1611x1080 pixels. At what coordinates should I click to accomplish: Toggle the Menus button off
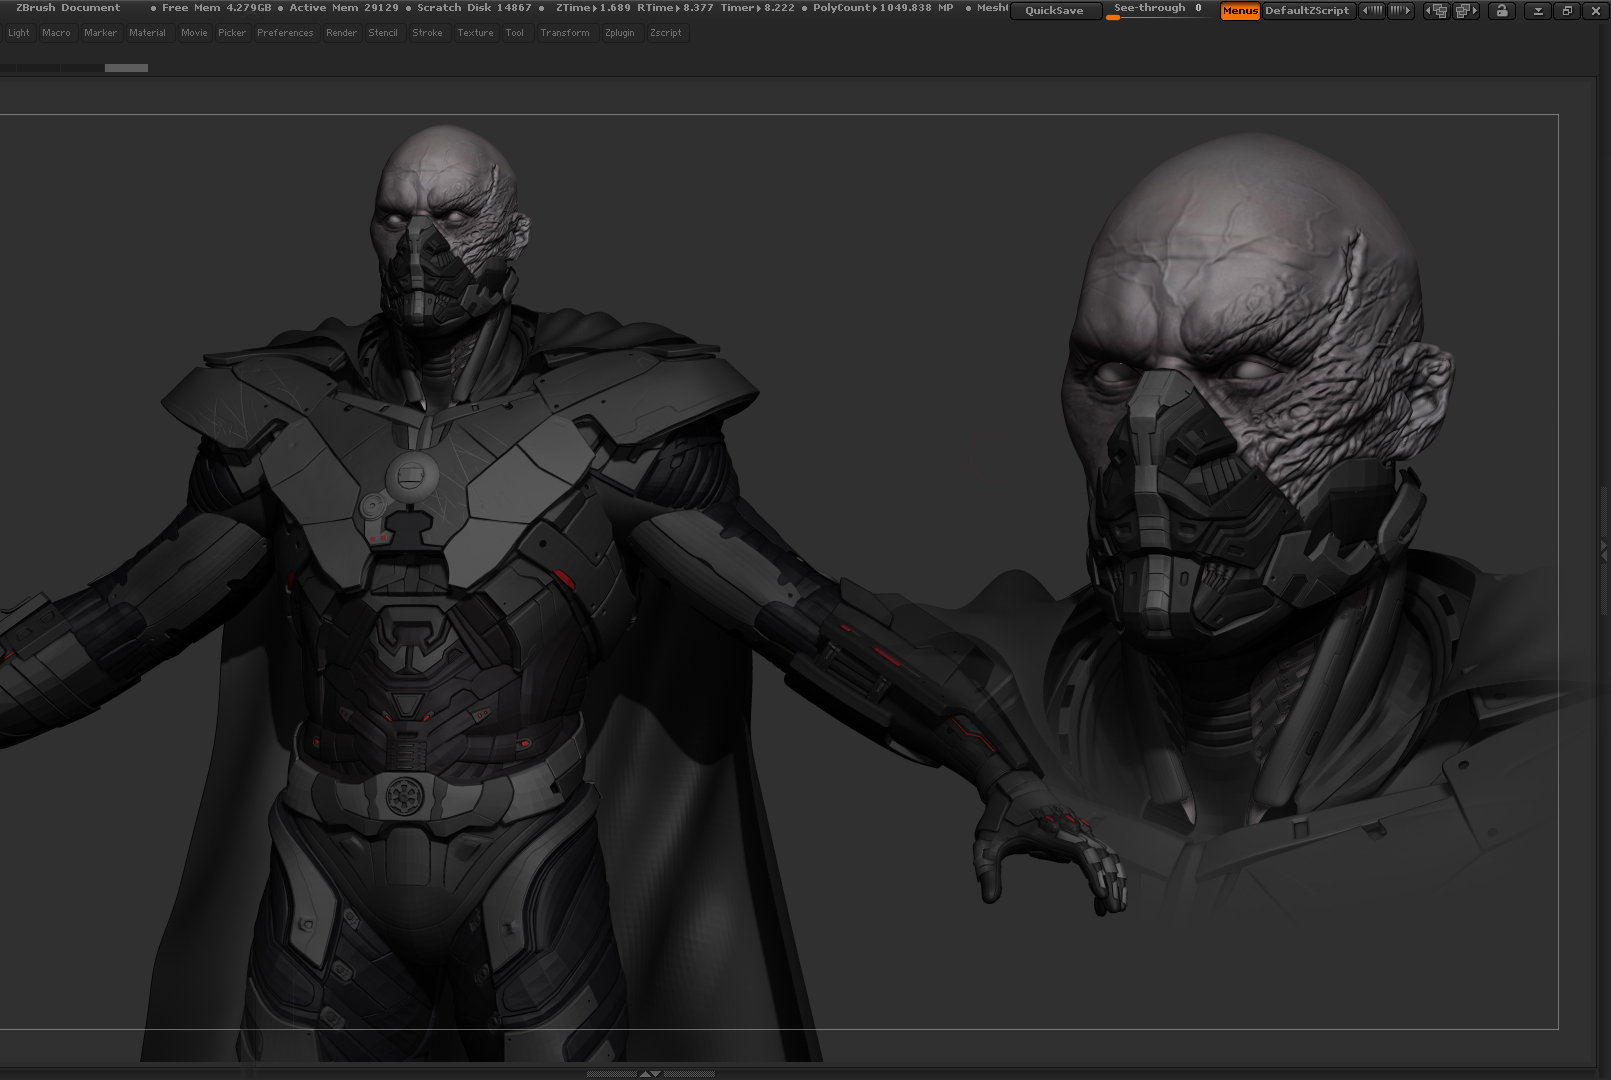click(x=1240, y=11)
